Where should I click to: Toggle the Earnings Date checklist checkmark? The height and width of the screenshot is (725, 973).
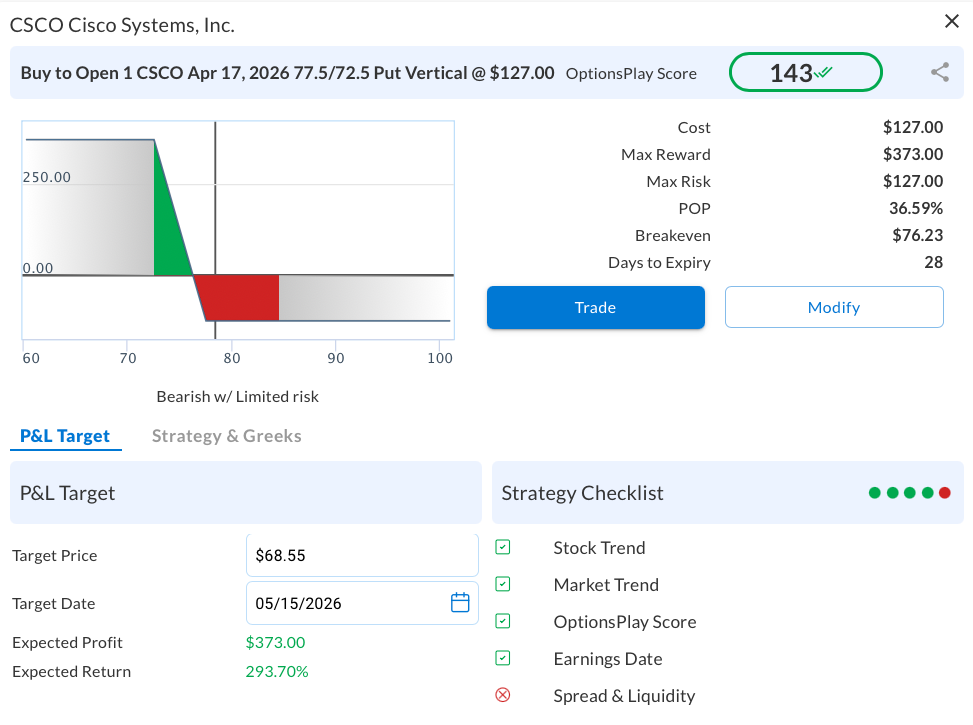pyautogui.click(x=503, y=658)
